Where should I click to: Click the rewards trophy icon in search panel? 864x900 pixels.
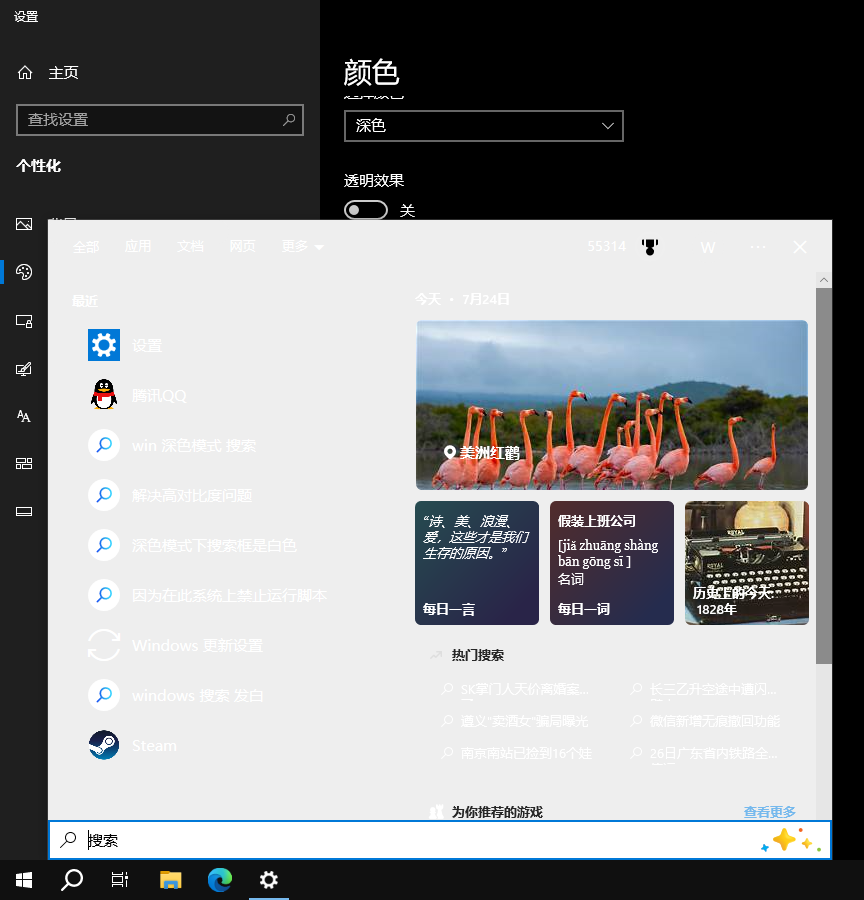pyautogui.click(x=650, y=247)
